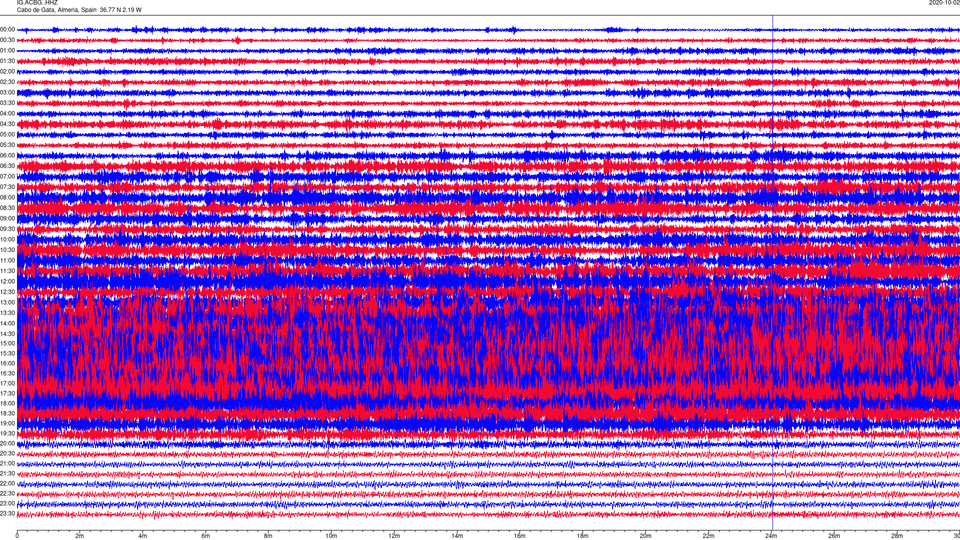
Task: Select the 21:00 trace time label
Action: point(7,463)
